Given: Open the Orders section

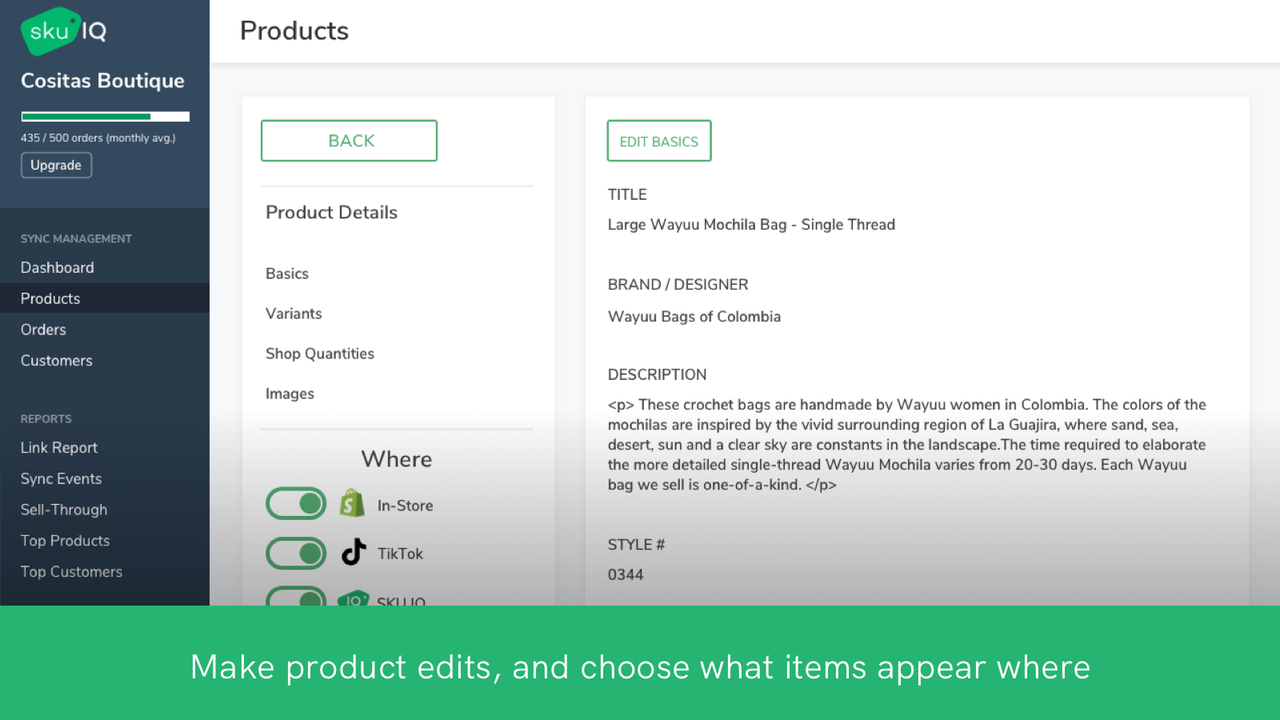Looking at the screenshot, I should 43,329.
